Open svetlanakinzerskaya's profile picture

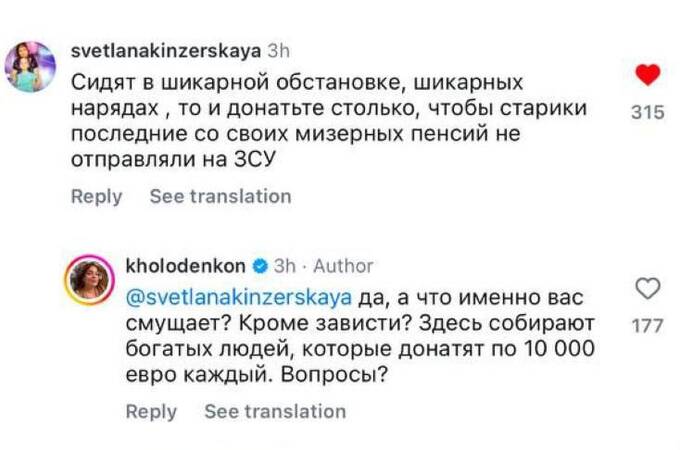pos(30,67)
